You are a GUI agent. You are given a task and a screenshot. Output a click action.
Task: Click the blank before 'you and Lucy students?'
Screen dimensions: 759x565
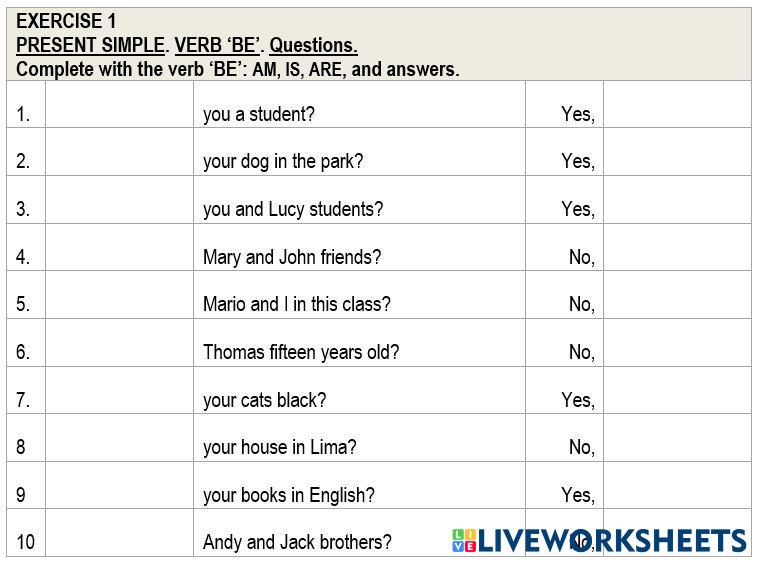[119, 200]
